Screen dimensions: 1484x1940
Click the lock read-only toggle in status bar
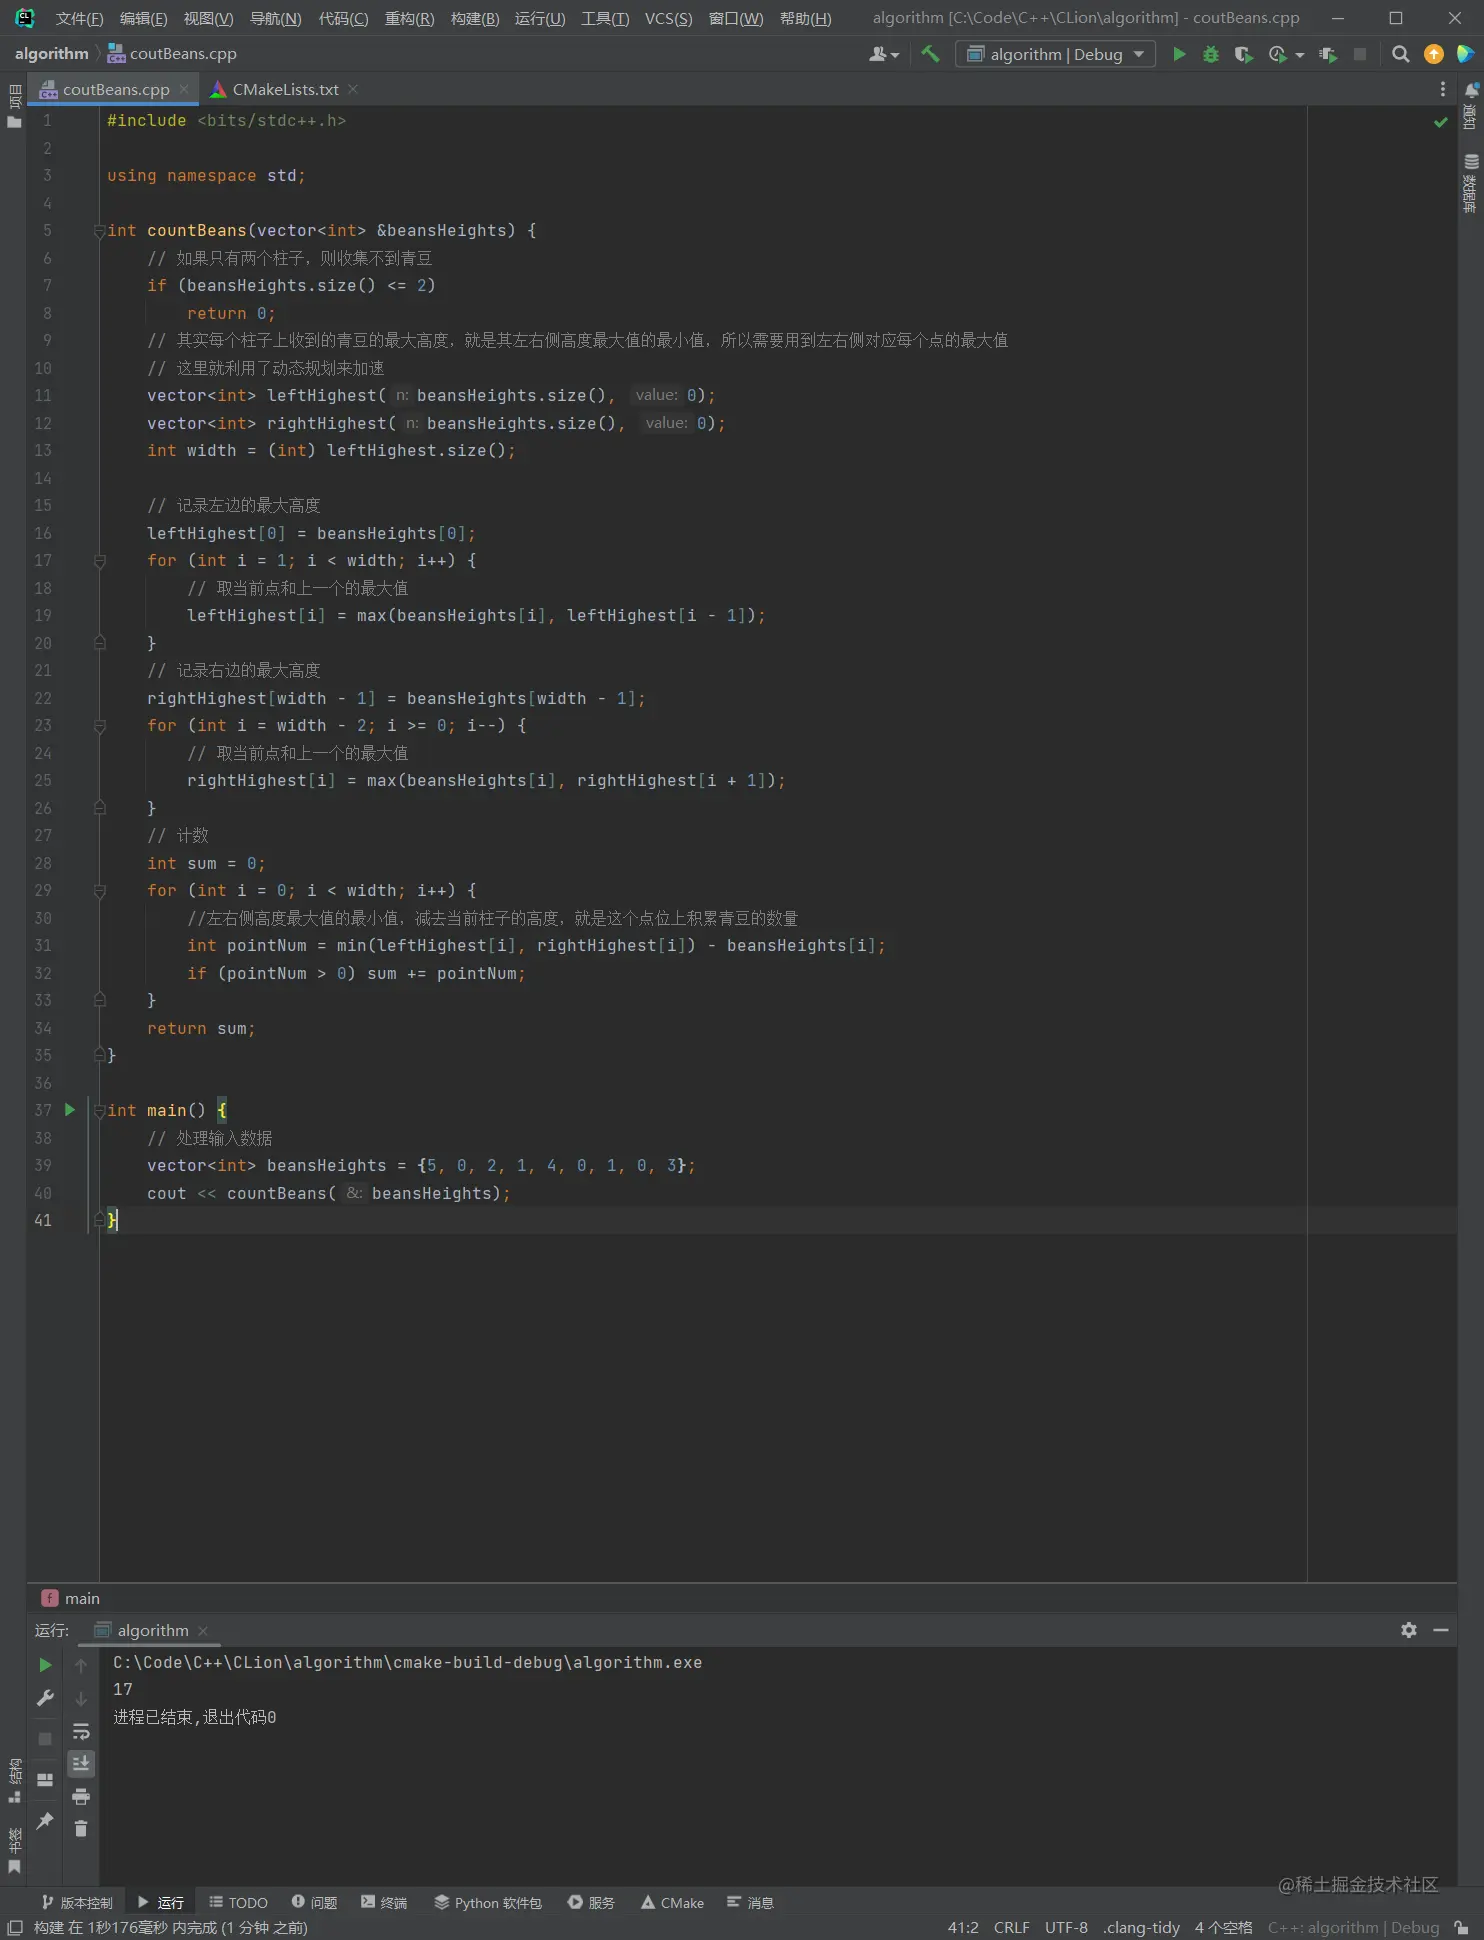click(1461, 1927)
